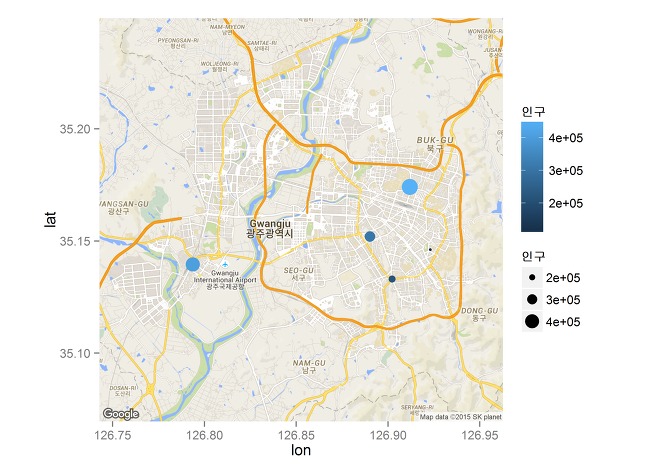Click the blue dot beside Gwangju Airport

pyautogui.click(x=193, y=264)
